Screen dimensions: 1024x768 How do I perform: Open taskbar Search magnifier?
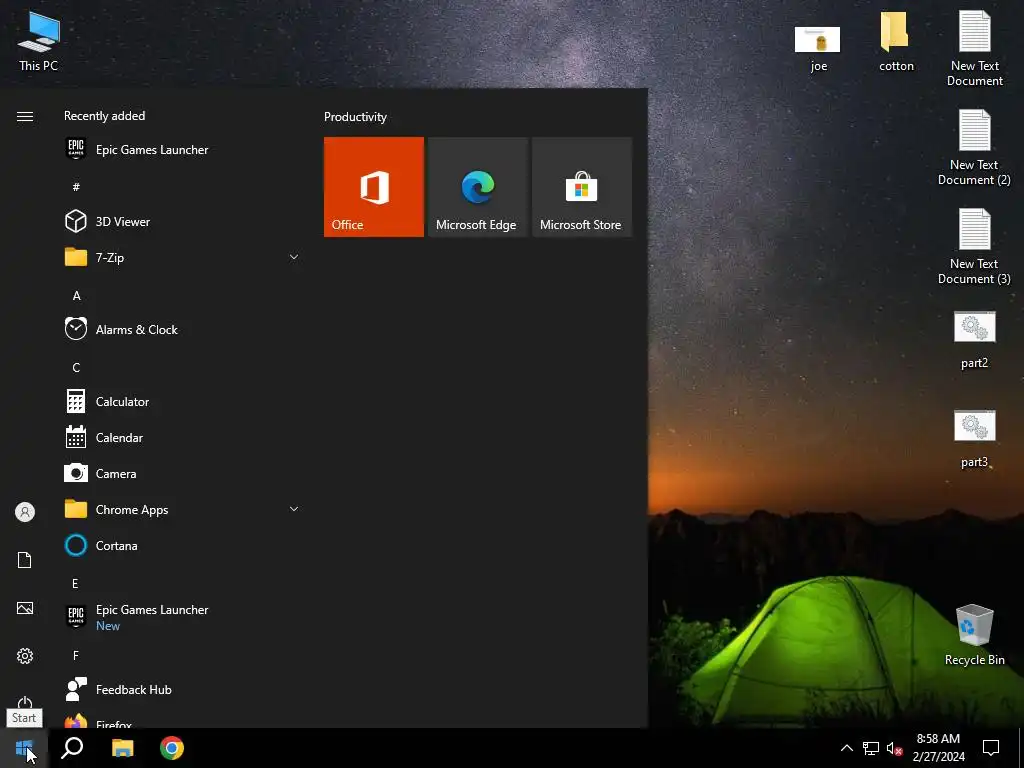point(72,748)
